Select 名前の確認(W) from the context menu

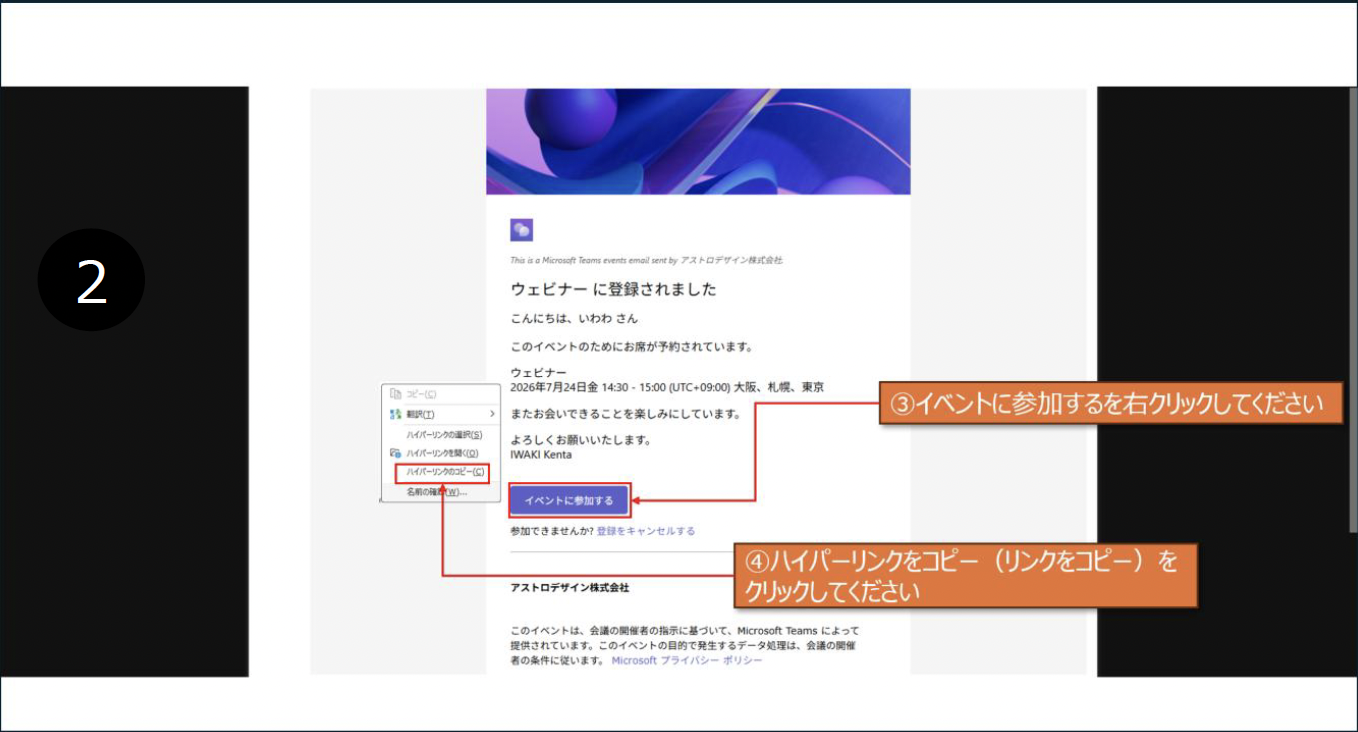[440, 492]
